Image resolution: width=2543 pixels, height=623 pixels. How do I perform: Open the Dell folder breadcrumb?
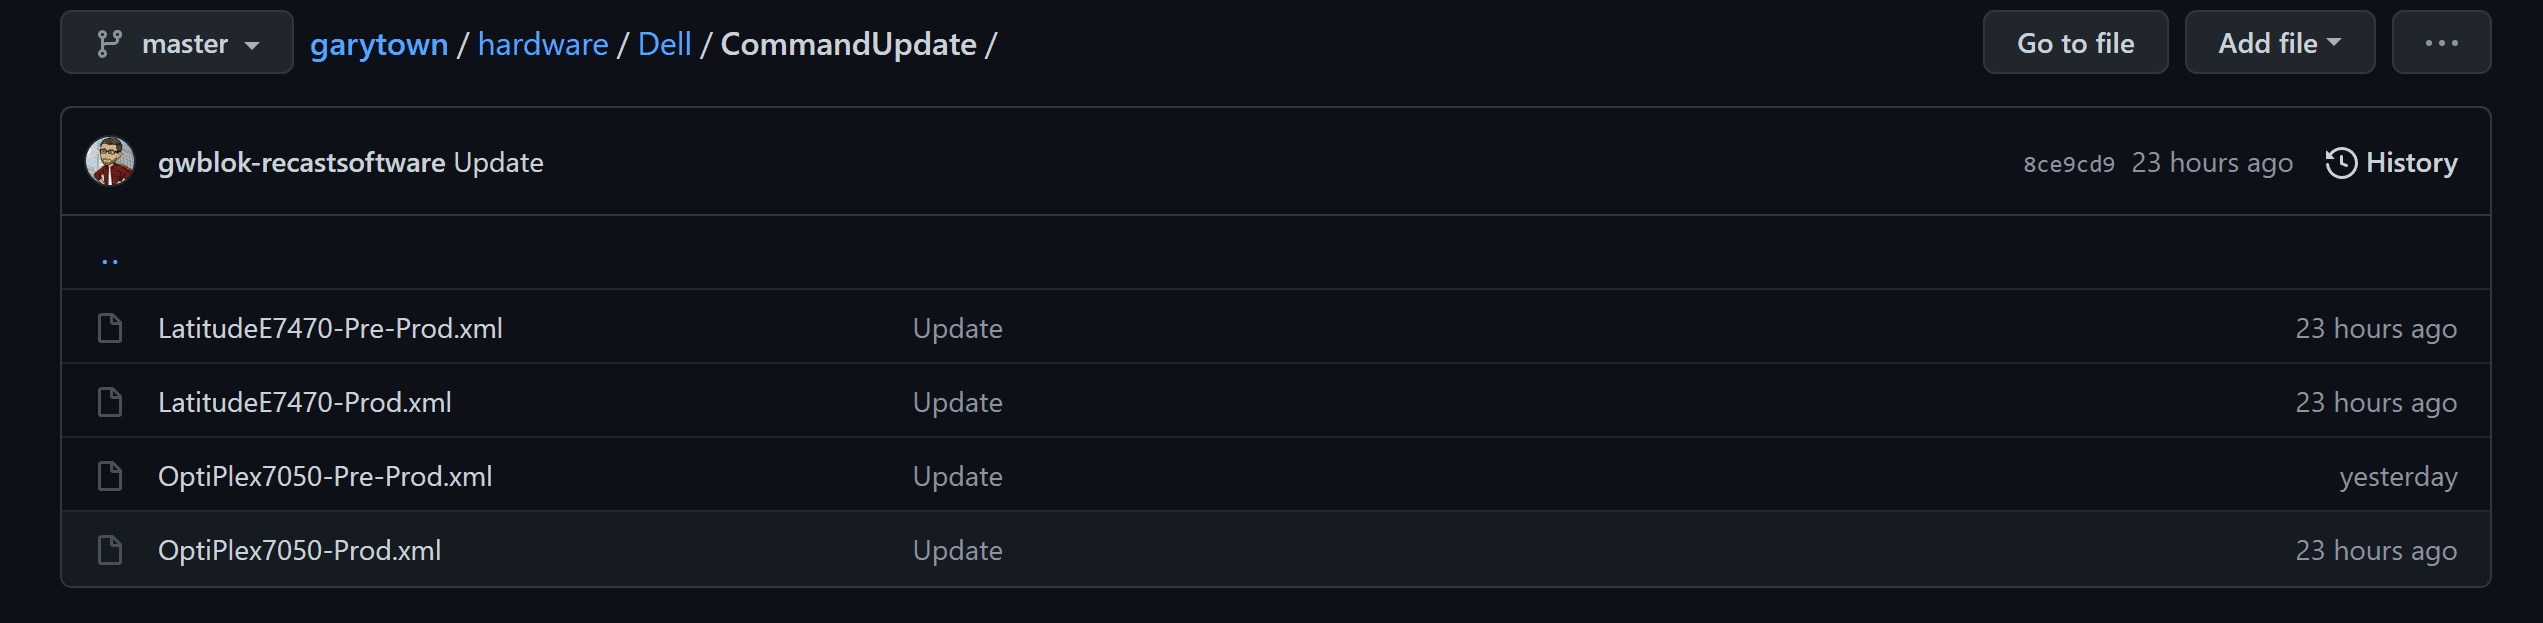[665, 44]
